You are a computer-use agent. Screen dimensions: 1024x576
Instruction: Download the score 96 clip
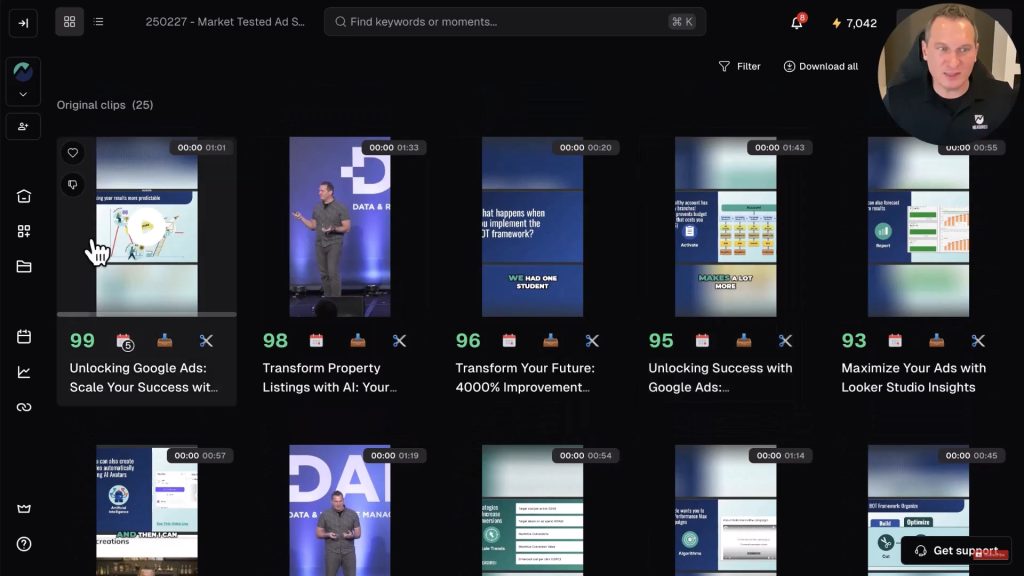click(551, 340)
